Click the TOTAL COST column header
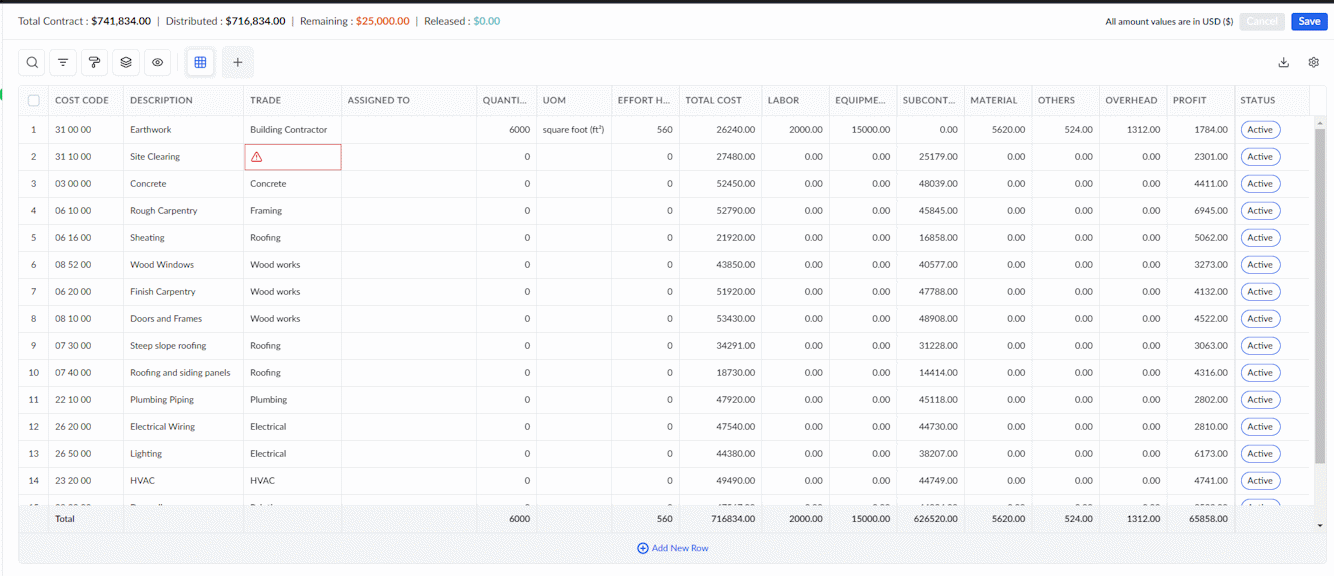 713,100
